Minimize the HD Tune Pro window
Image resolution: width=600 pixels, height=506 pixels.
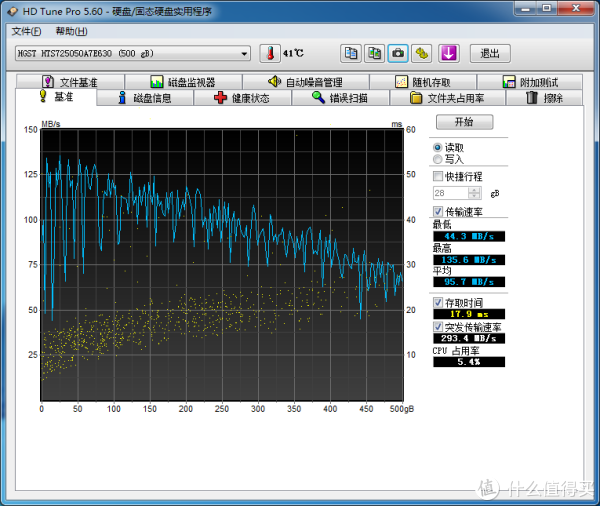(525, 8)
